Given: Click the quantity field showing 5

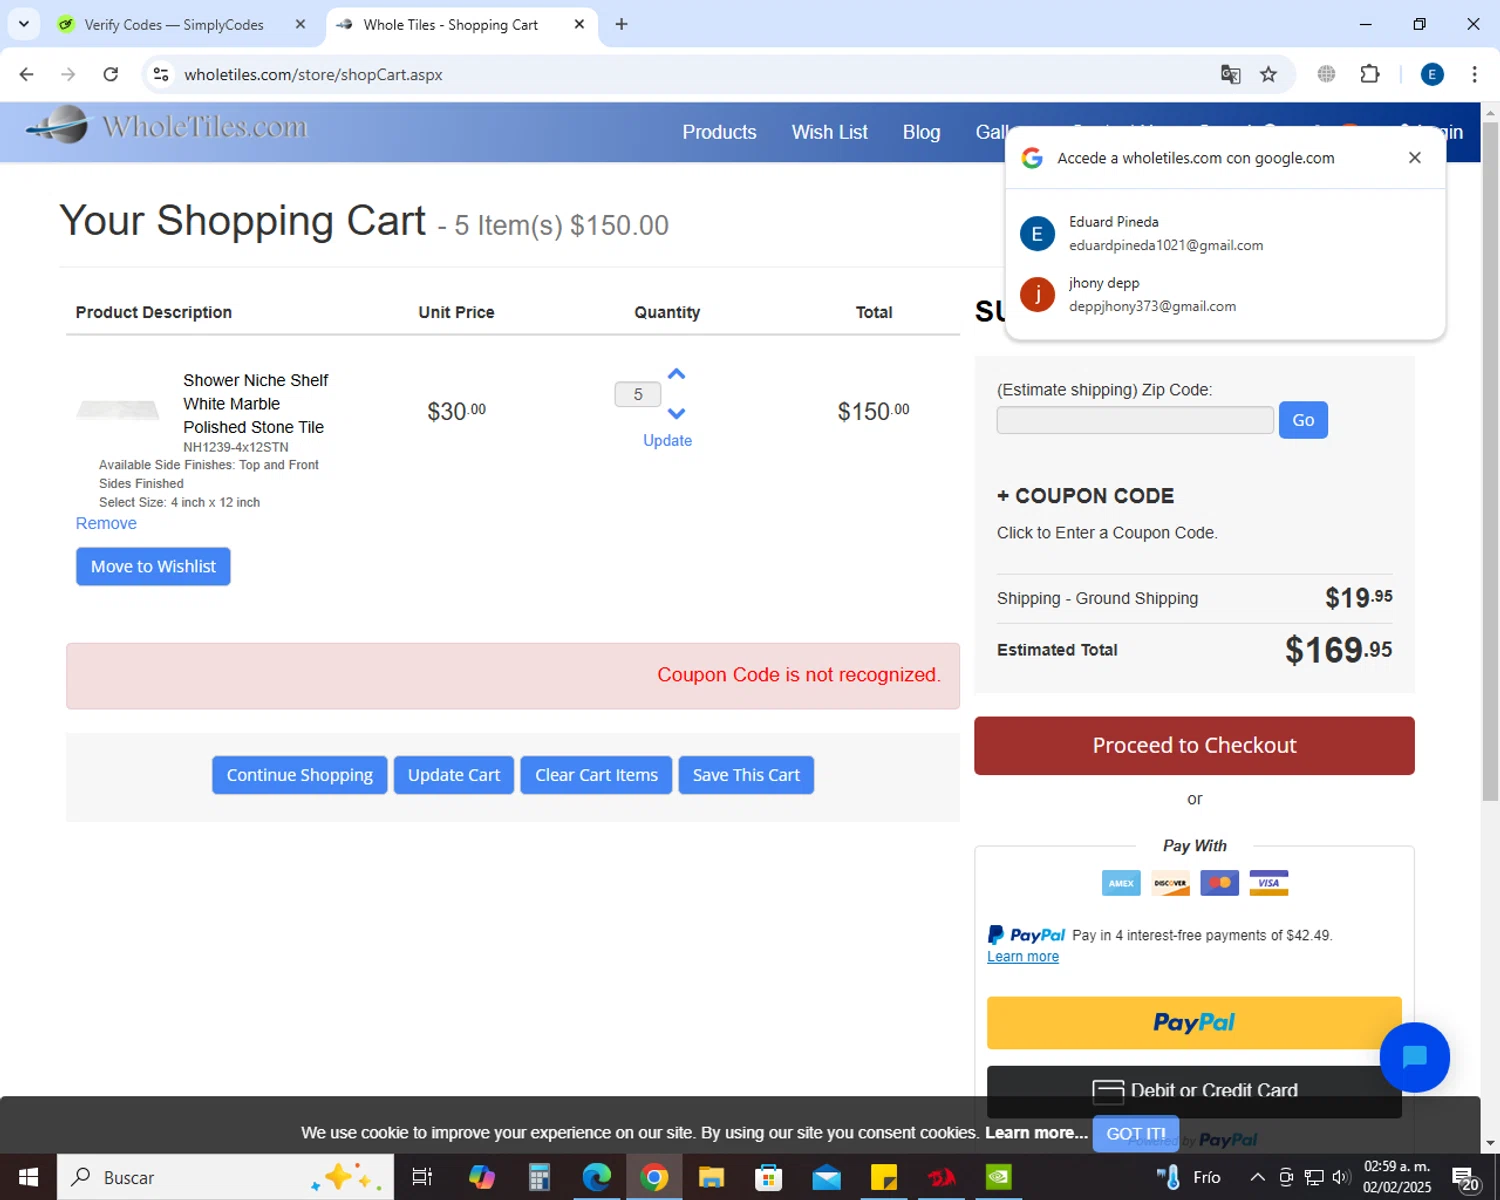Looking at the screenshot, I should [638, 394].
